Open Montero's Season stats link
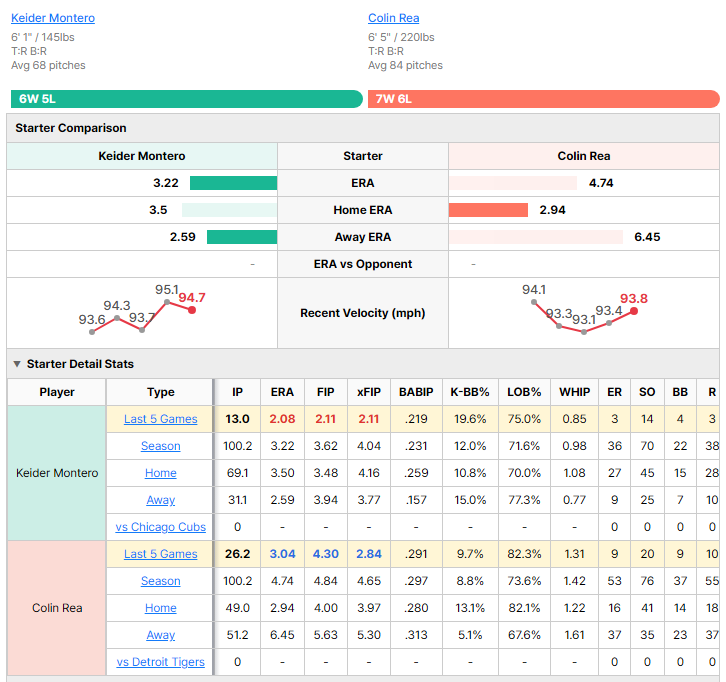The width and height of the screenshot is (726, 682). 160,446
